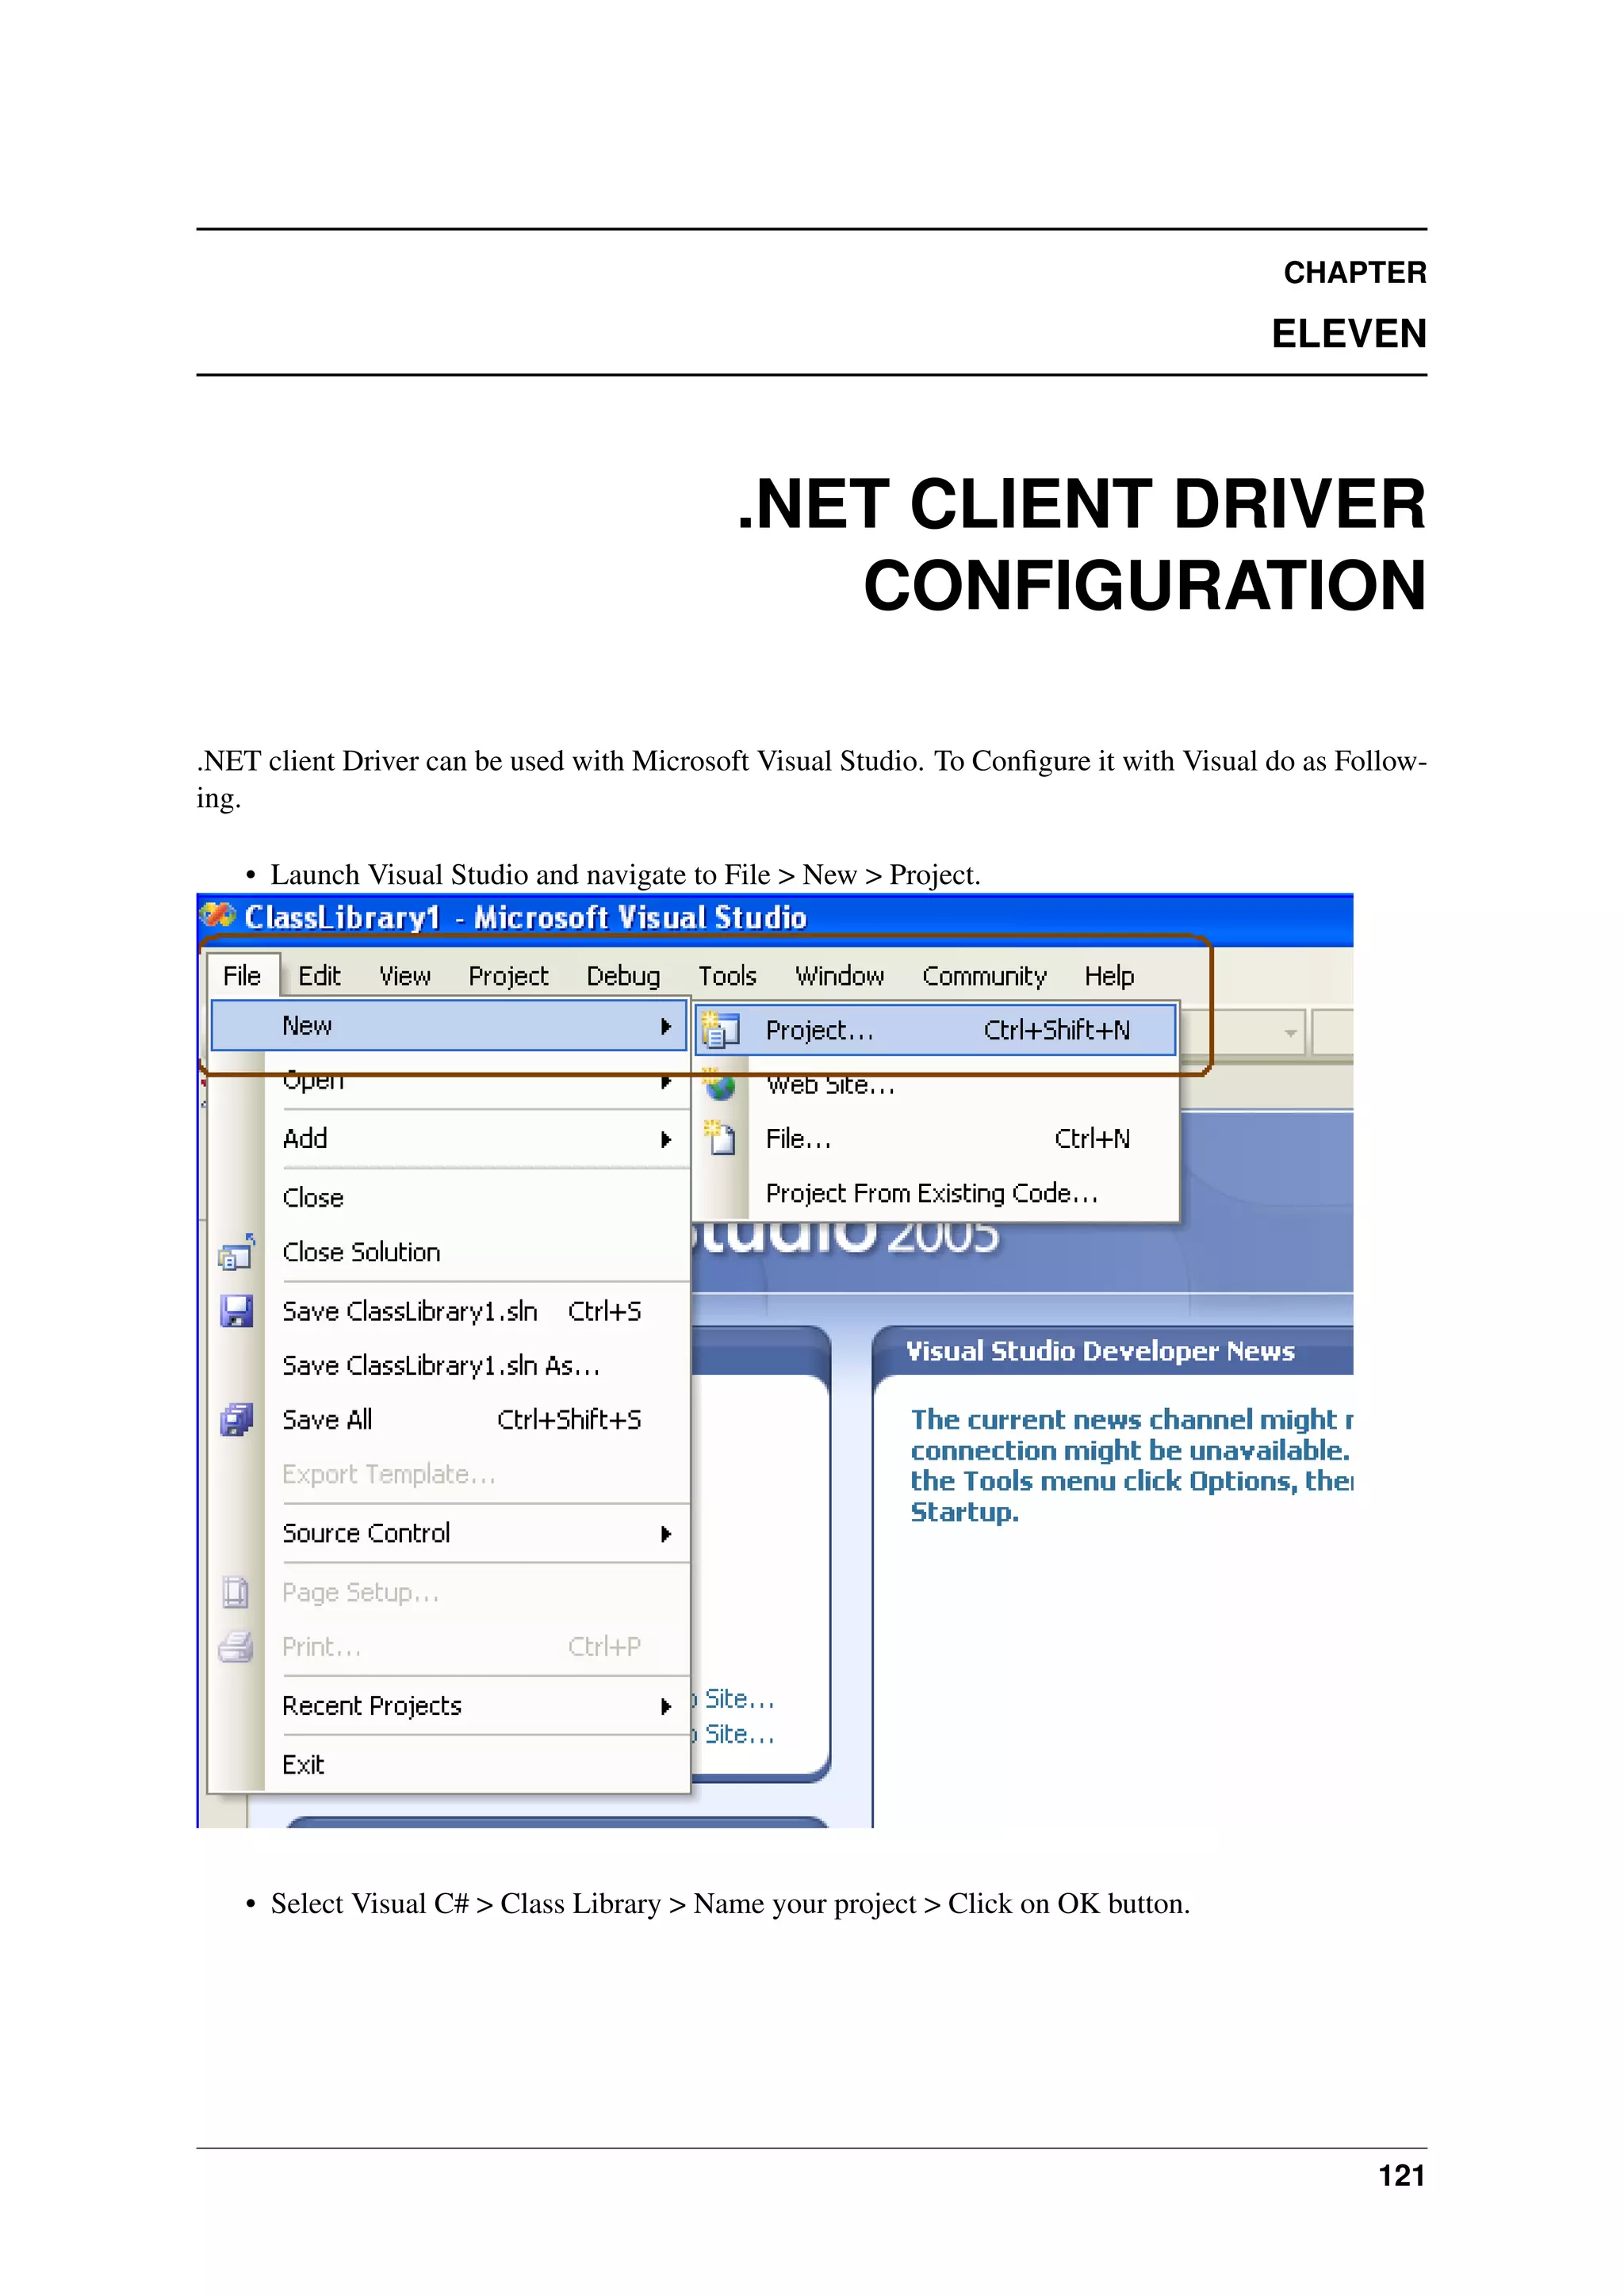Choose Project... from the New submenu
Screen dimensions: 1624x2296
click(935, 1030)
